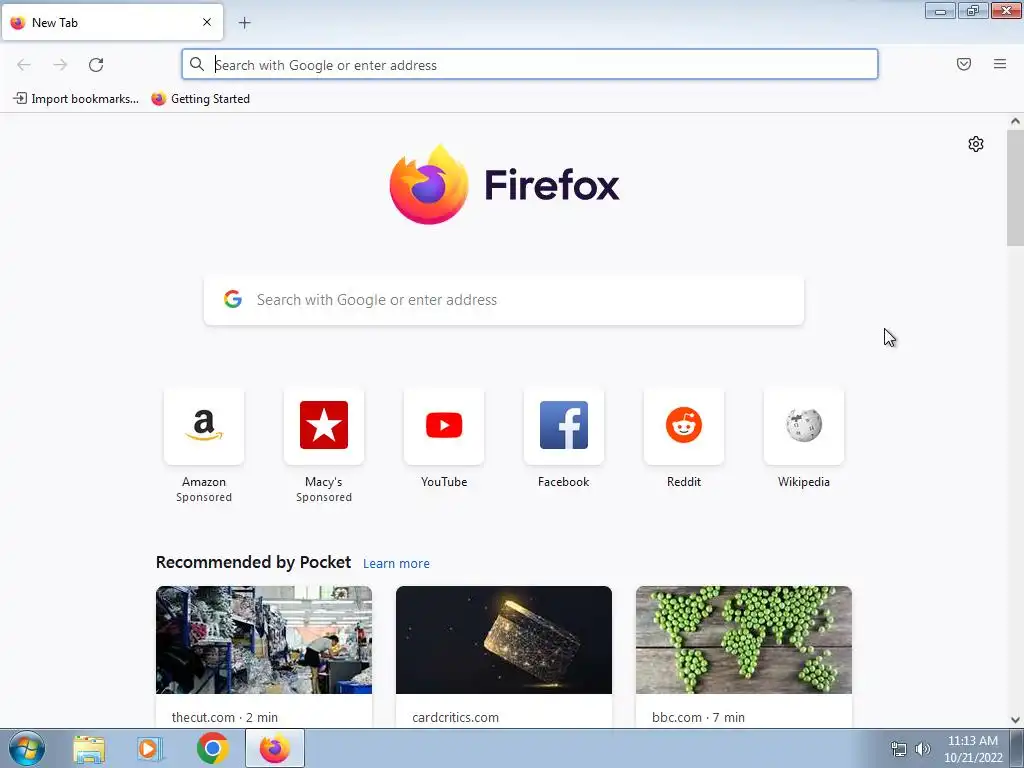Screen dimensions: 1024x768
Task: Open the cardcritics.com story thumbnail
Action: (504, 640)
